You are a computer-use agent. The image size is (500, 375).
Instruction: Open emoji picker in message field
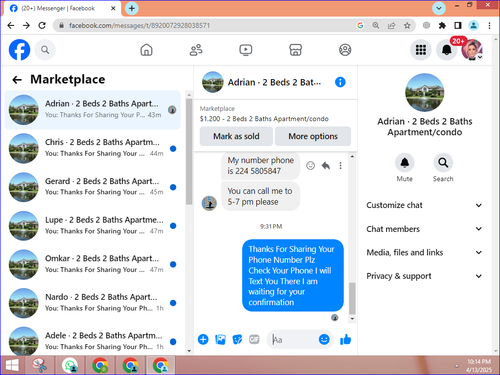click(324, 340)
